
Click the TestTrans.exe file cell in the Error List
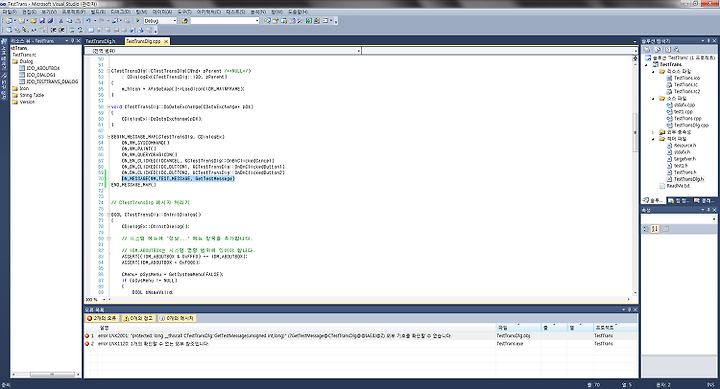[x=510, y=344]
